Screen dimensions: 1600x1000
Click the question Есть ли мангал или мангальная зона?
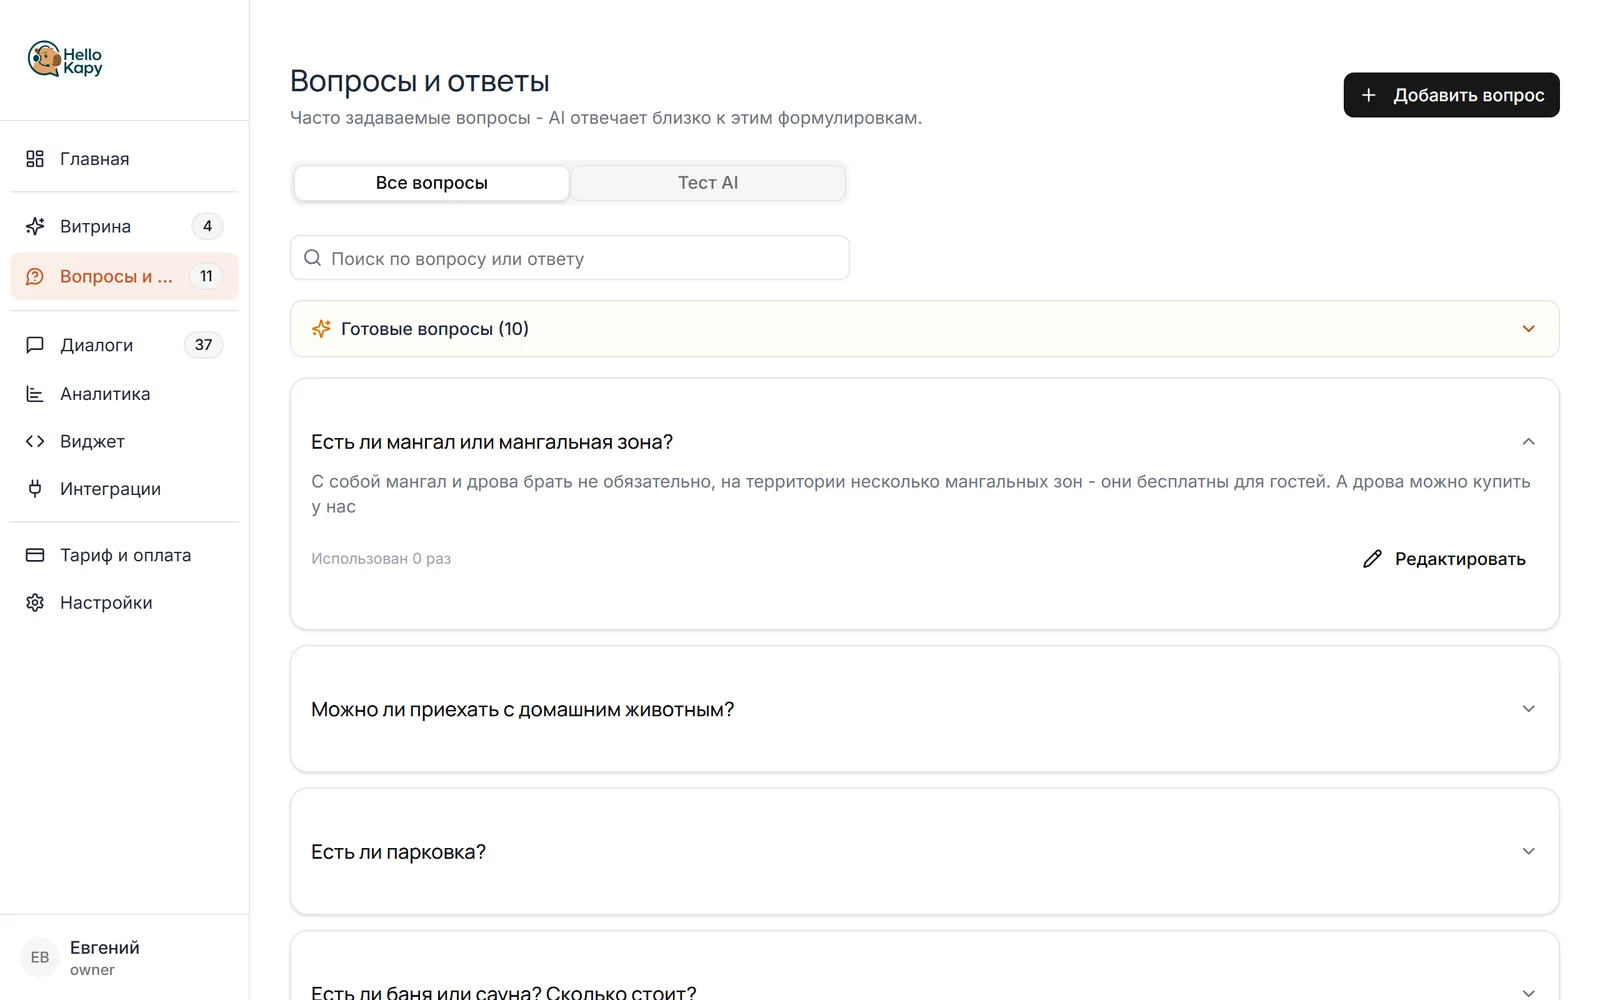[x=492, y=442]
